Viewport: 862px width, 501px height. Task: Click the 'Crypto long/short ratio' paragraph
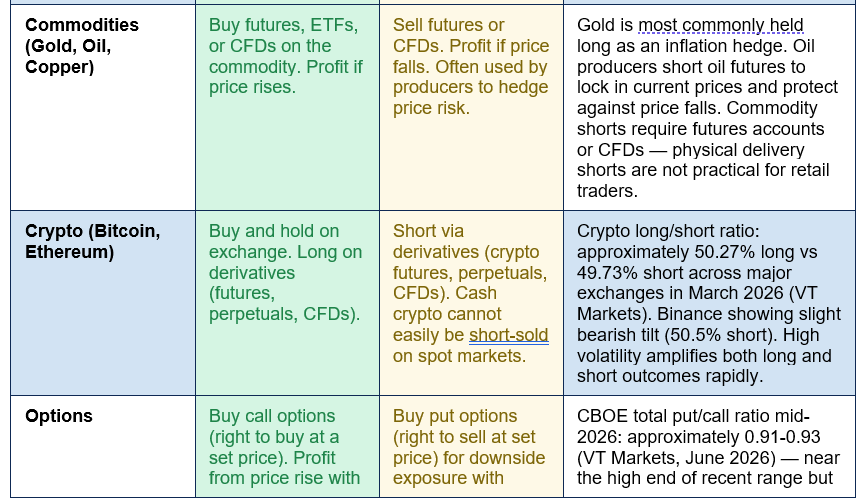point(709,304)
